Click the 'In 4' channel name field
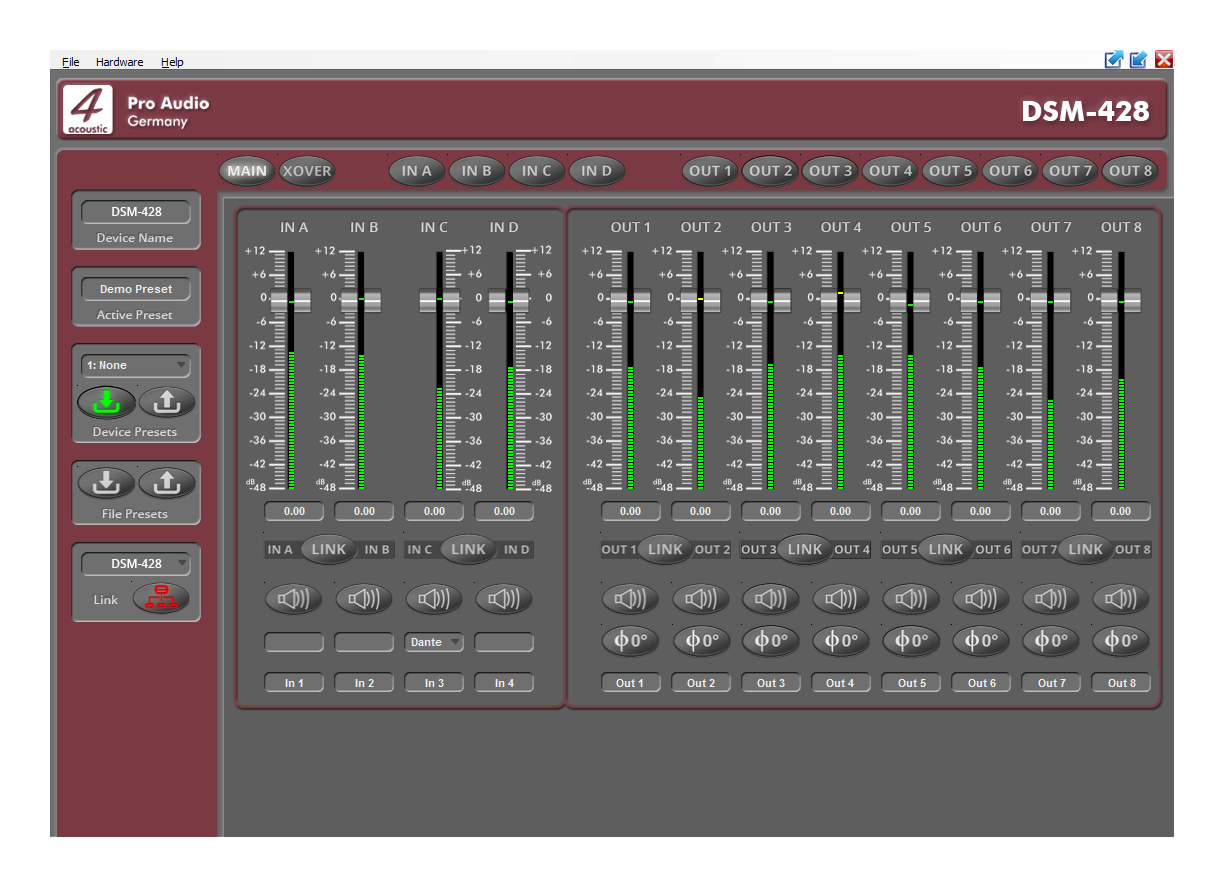Image resolution: width=1225 pixels, height=888 pixels. pos(504,683)
